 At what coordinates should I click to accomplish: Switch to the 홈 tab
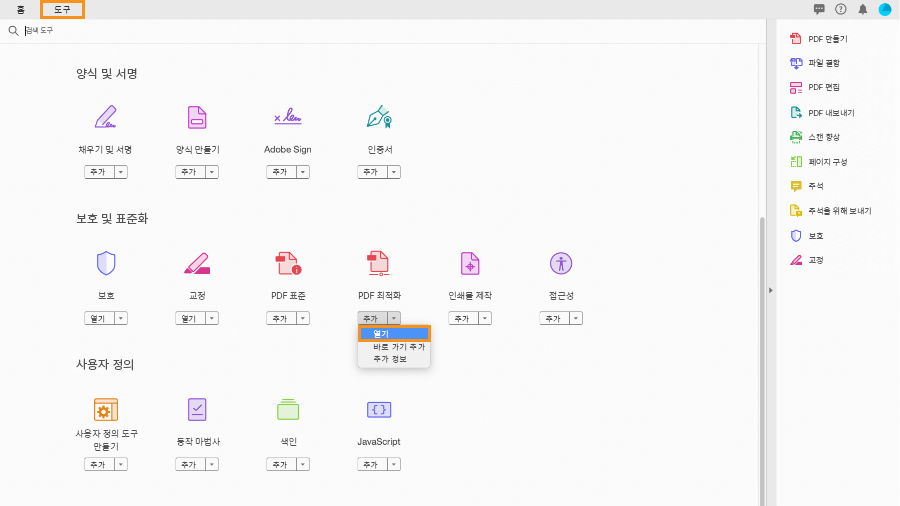(x=21, y=9)
